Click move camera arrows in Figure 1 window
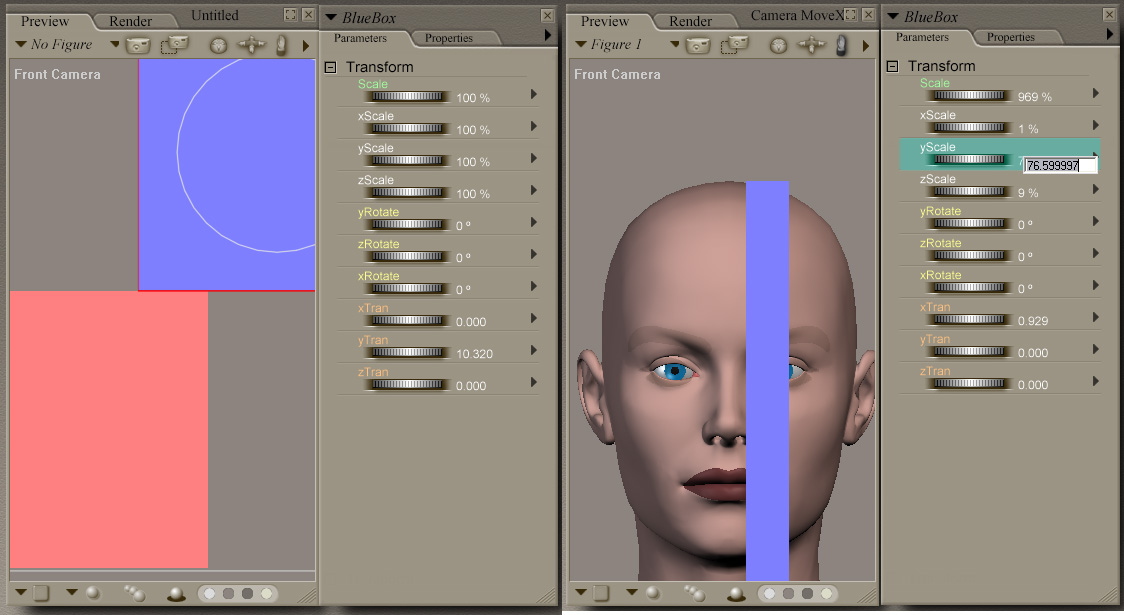1124x615 pixels. coord(811,45)
